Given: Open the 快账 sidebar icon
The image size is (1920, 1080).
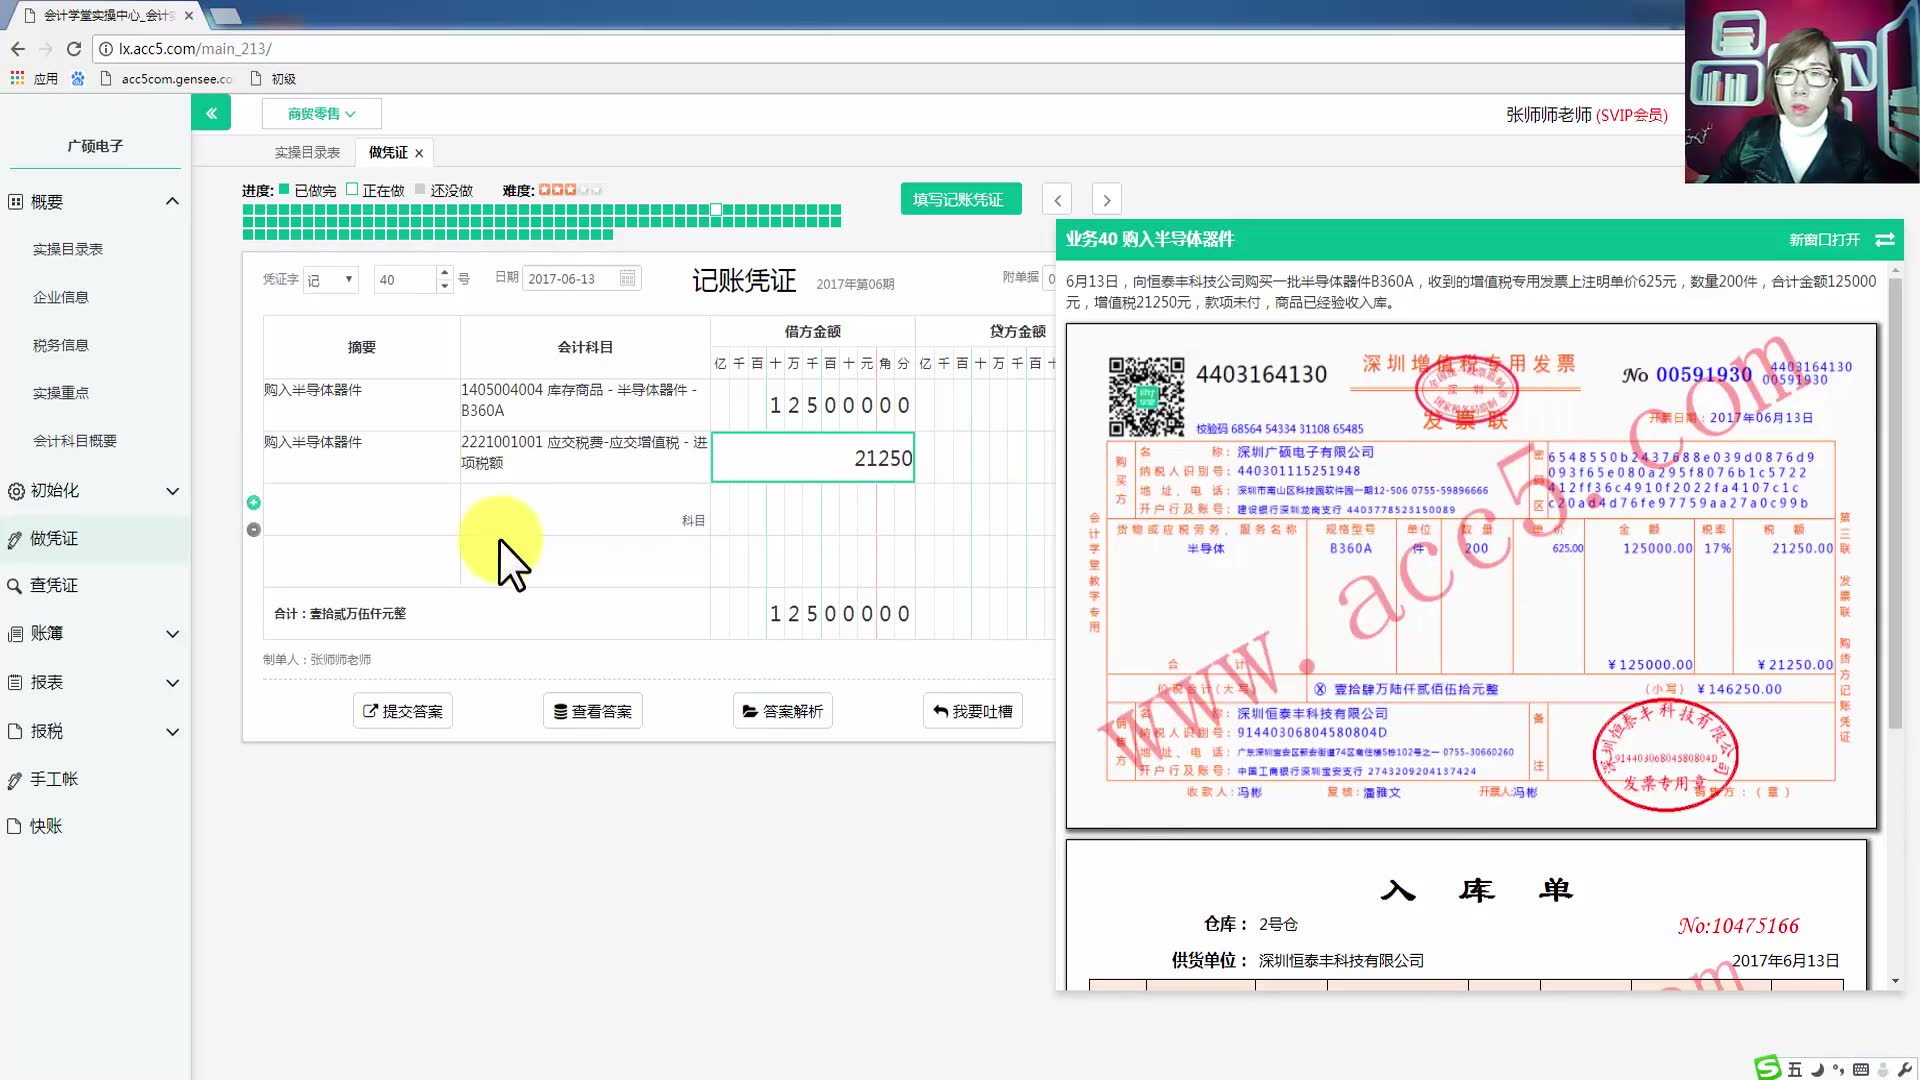Looking at the screenshot, I should click(14, 826).
